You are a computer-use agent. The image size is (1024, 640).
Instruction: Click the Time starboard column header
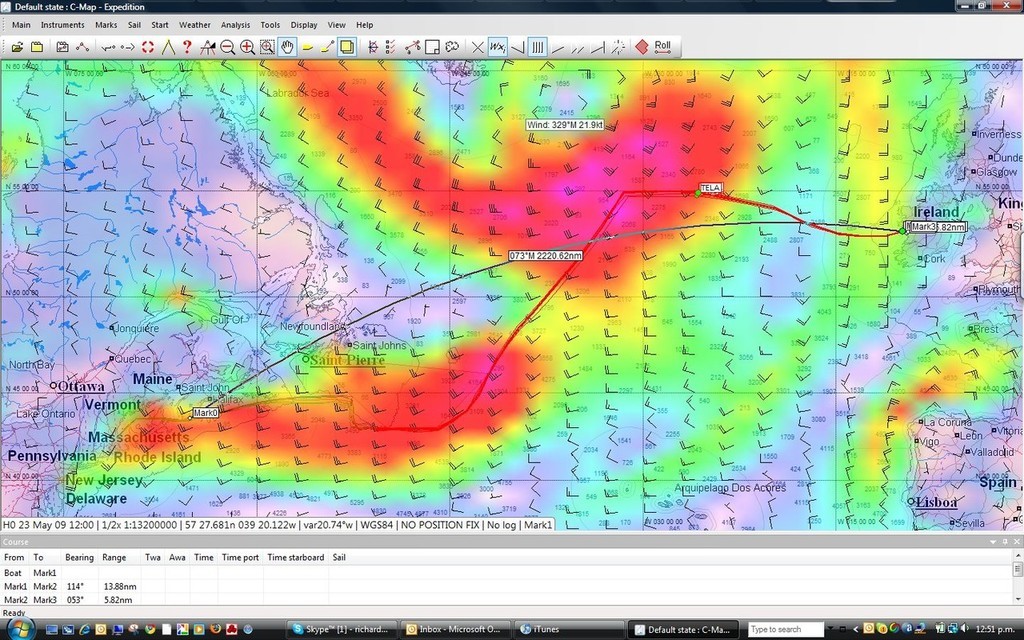click(295, 557)
